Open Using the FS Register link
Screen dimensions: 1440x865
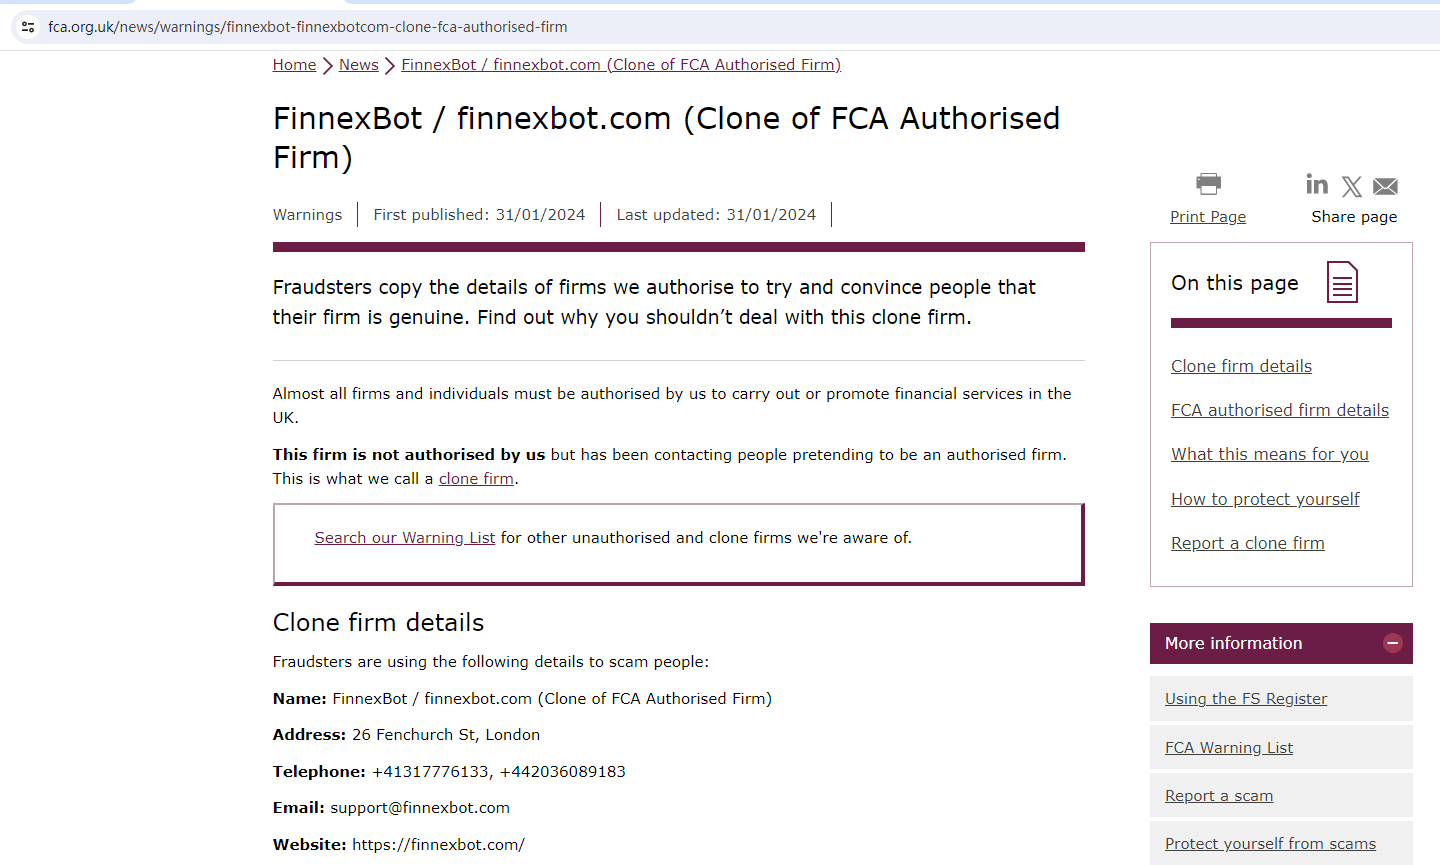[1245, 699]
